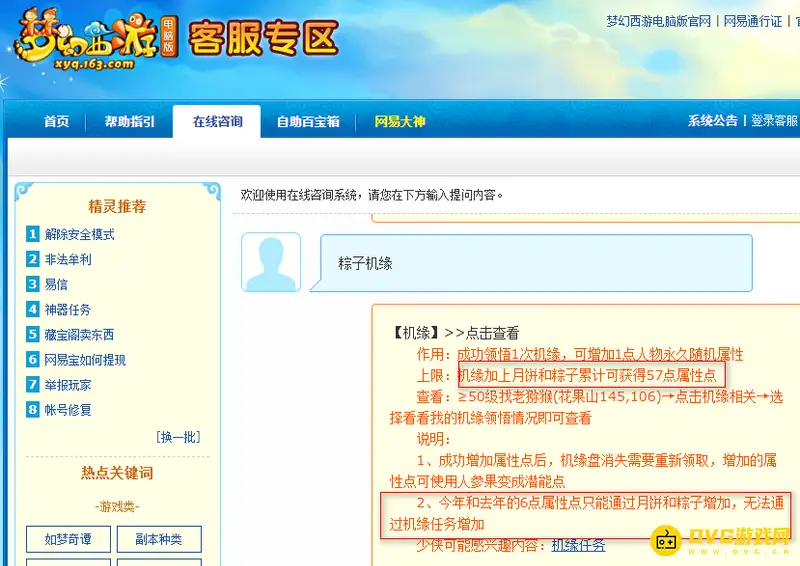
Task: Open the 首页 nav tab
Action: (x=56, y=121)
